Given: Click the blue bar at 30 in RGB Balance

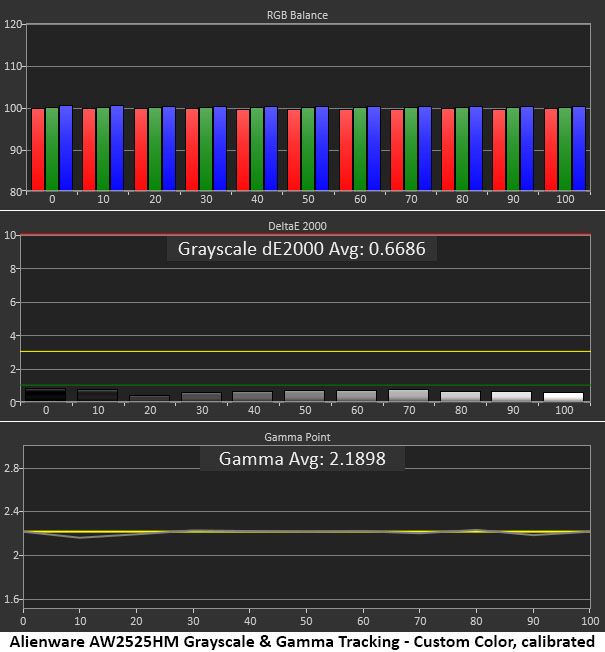Looking at the screenshot, I should [x=220, y=149].
